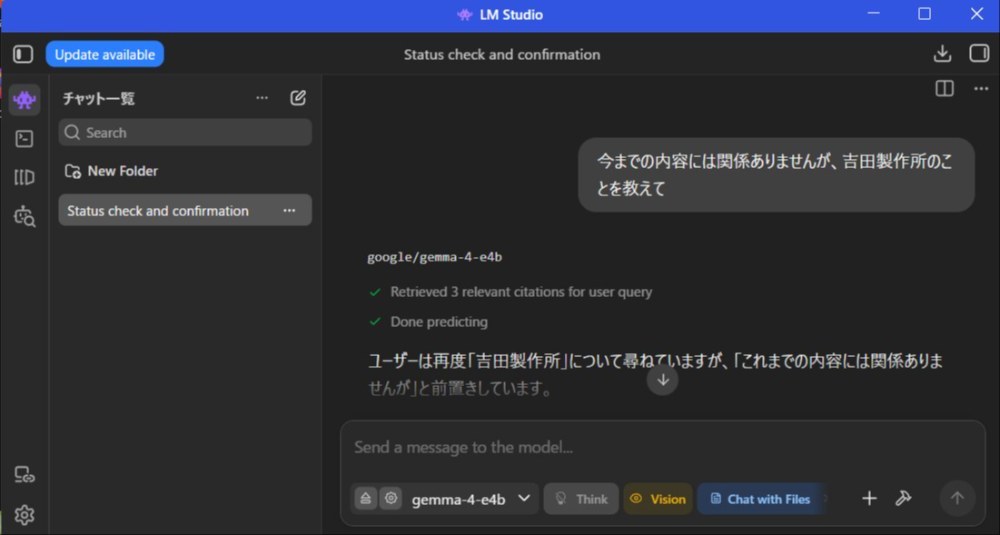Add attachment with plus icon
Screen dimensions: 1000x535
(869, 499)
